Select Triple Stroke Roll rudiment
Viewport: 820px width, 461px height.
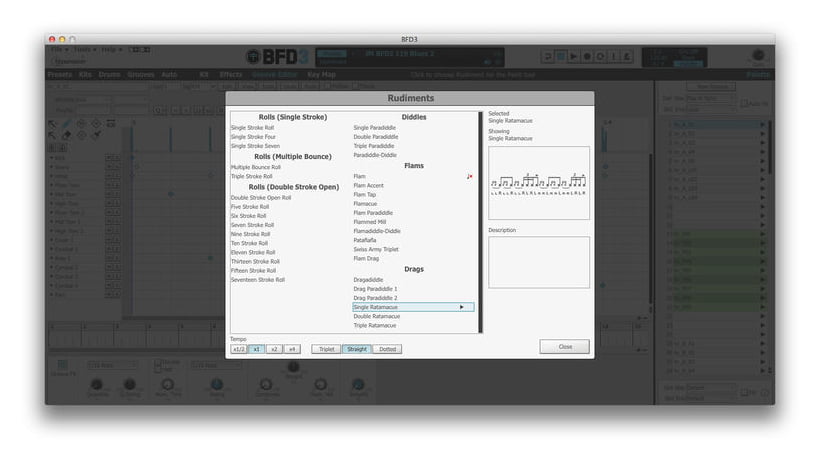(x=252, y=177)
